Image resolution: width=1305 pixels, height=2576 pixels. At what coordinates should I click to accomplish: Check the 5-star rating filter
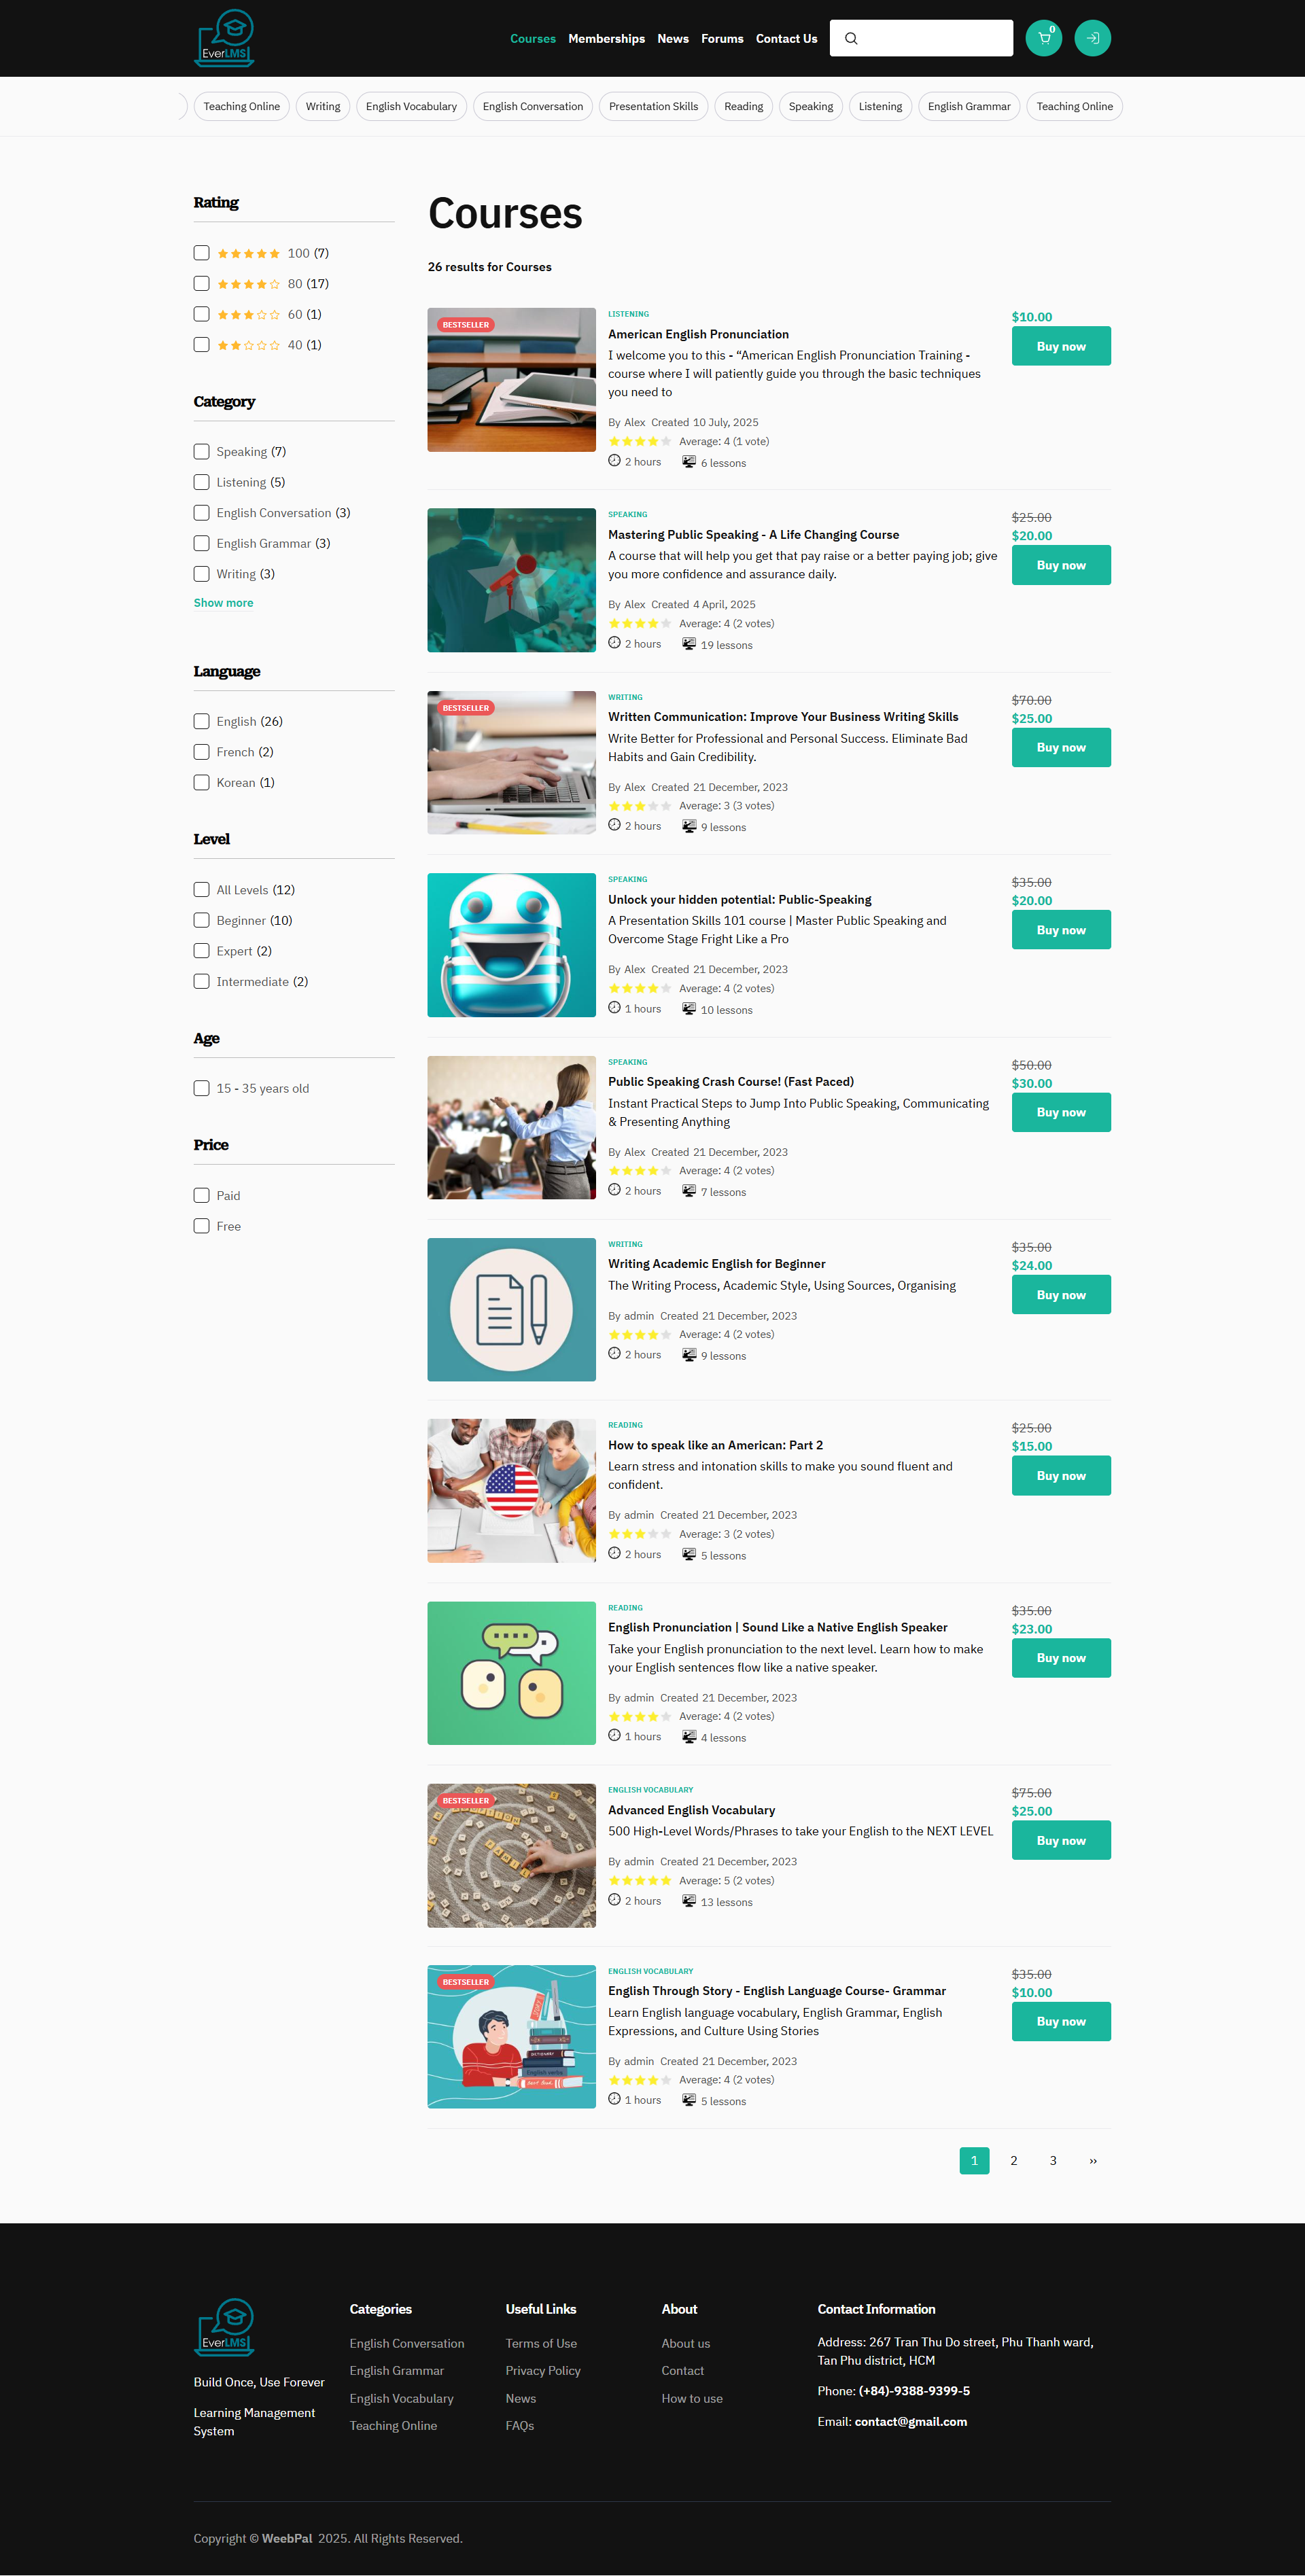[x=201, y=253]
